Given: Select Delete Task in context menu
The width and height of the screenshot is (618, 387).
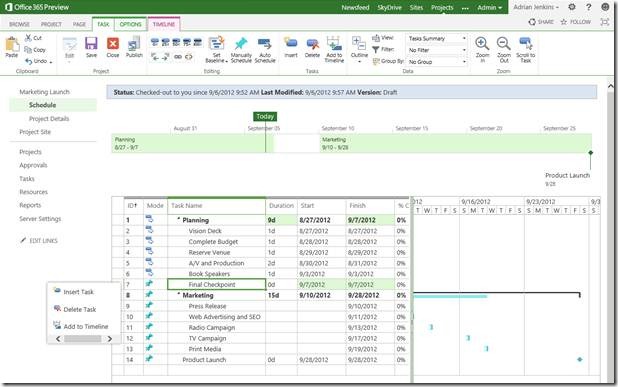Looking at the screenshot, I should (80, 309).
